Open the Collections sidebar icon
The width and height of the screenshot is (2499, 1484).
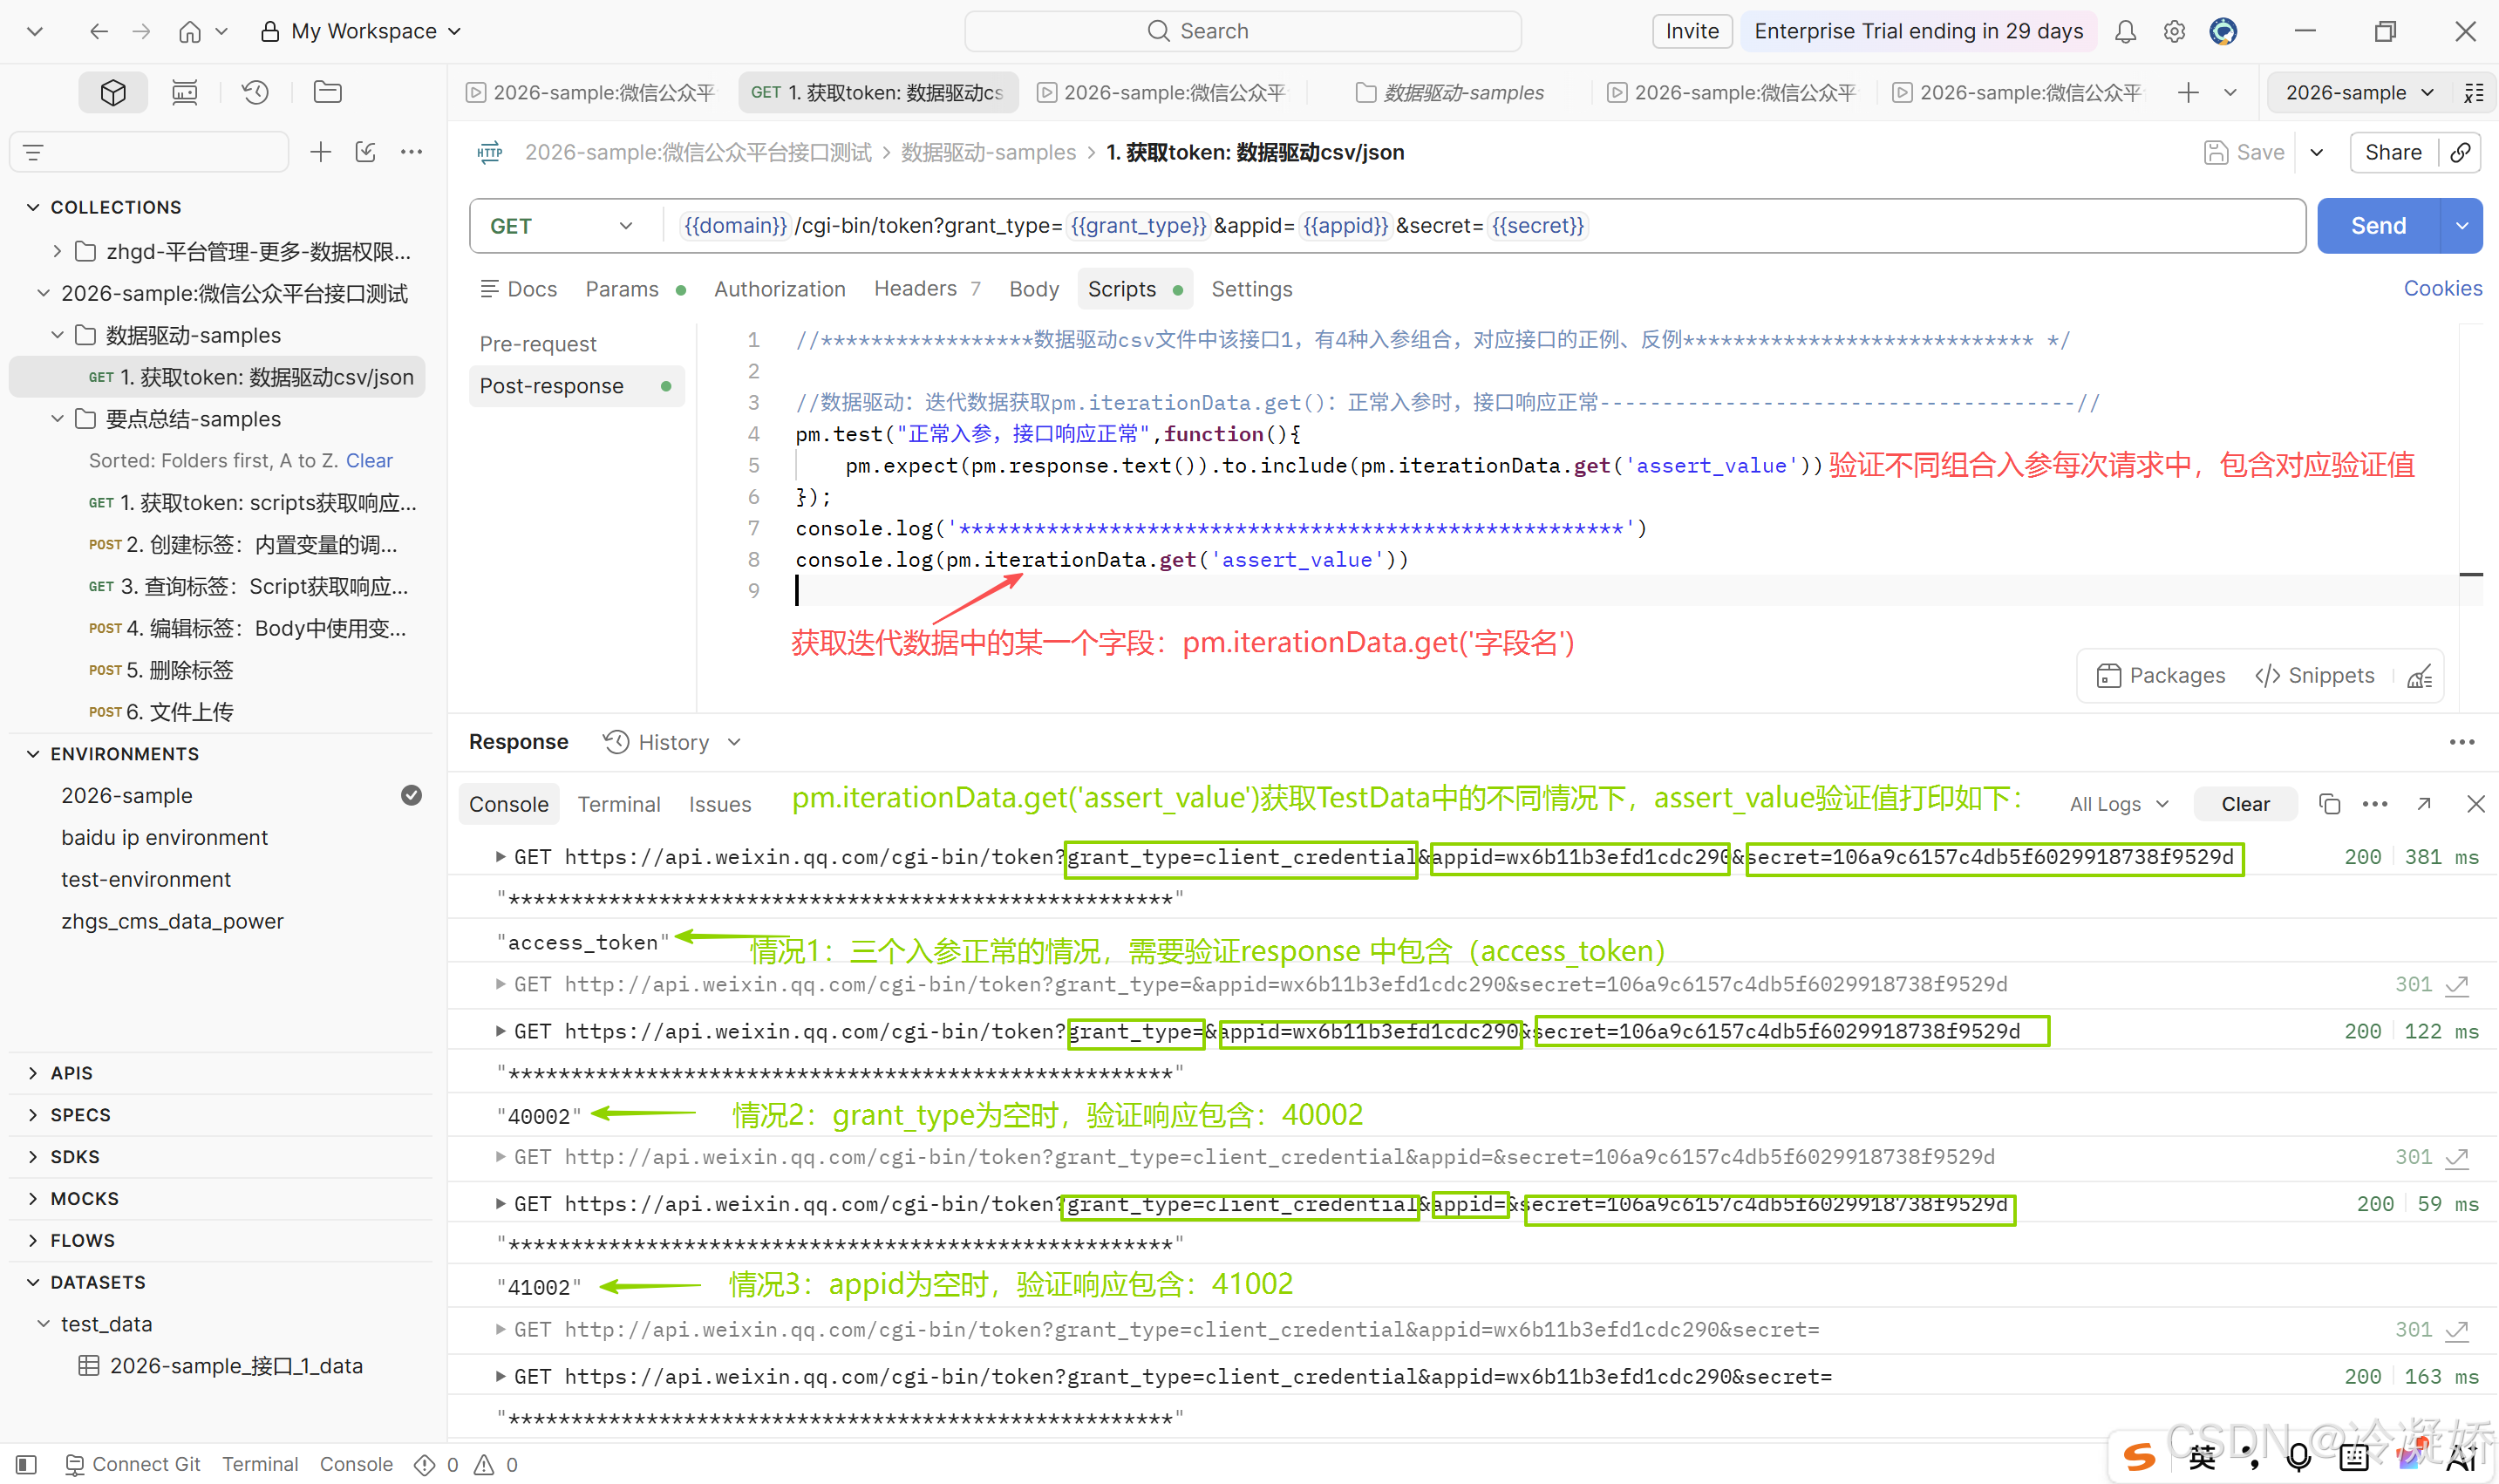coord(113,92)
